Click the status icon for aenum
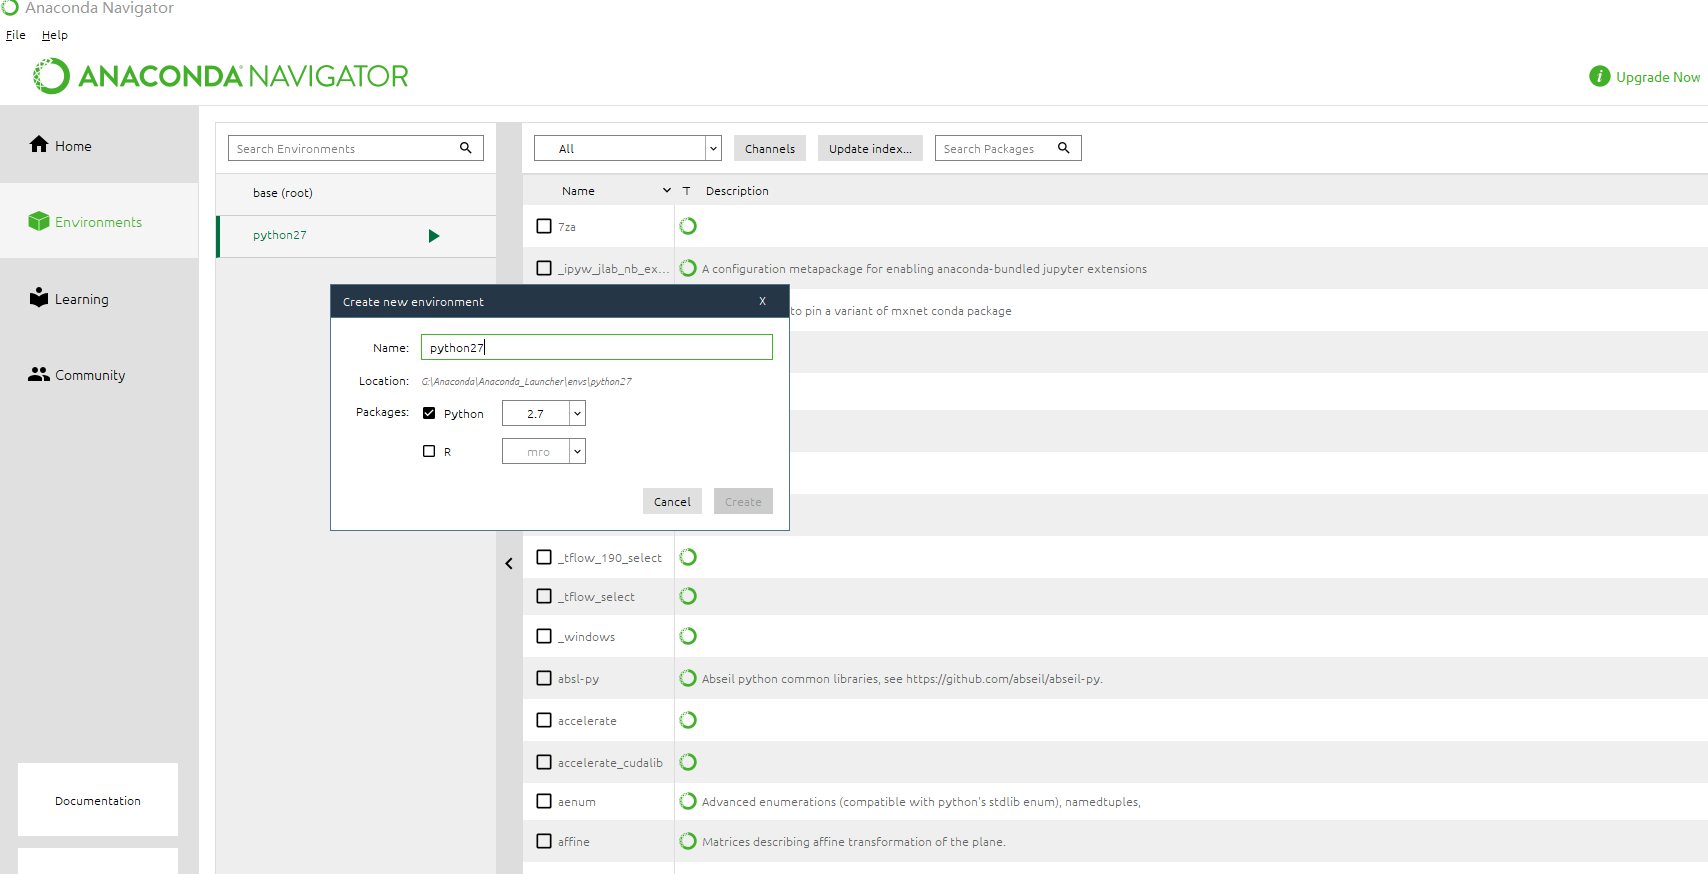This screenshot has width=1708, height=874. pyautogui.click(x=688, y=801)
